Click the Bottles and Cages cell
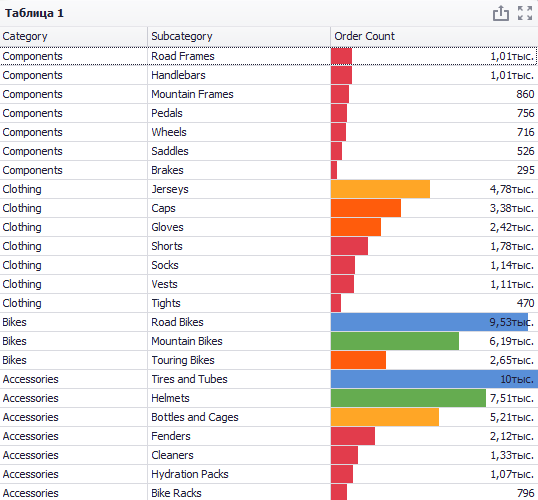The height and width of the screenshot is (500, 538). coord(239,417)
